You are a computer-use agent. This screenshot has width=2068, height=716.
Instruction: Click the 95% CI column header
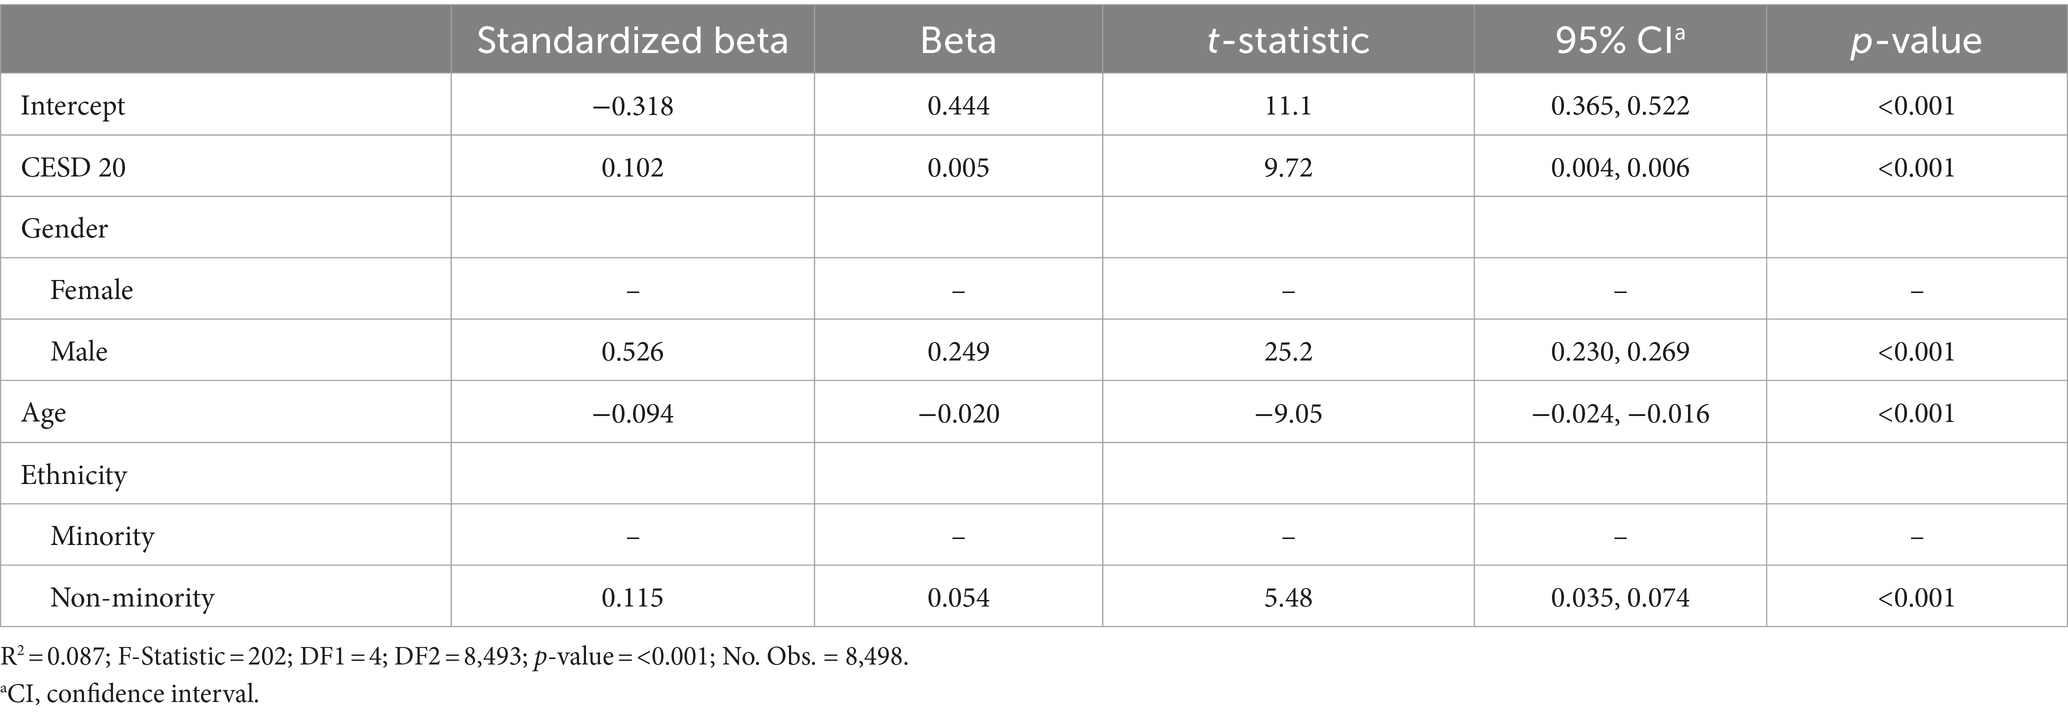[1620, 41]
